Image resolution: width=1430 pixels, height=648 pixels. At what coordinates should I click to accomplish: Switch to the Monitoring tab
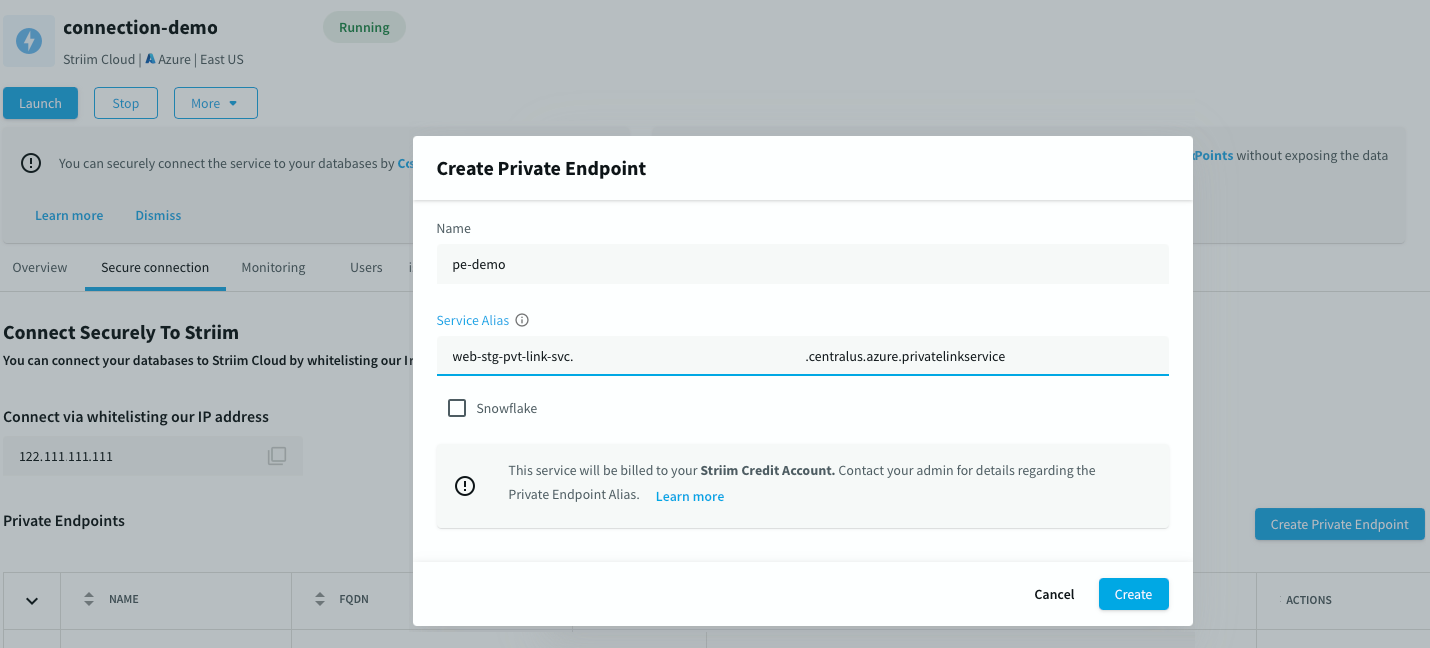pos(272,267)
